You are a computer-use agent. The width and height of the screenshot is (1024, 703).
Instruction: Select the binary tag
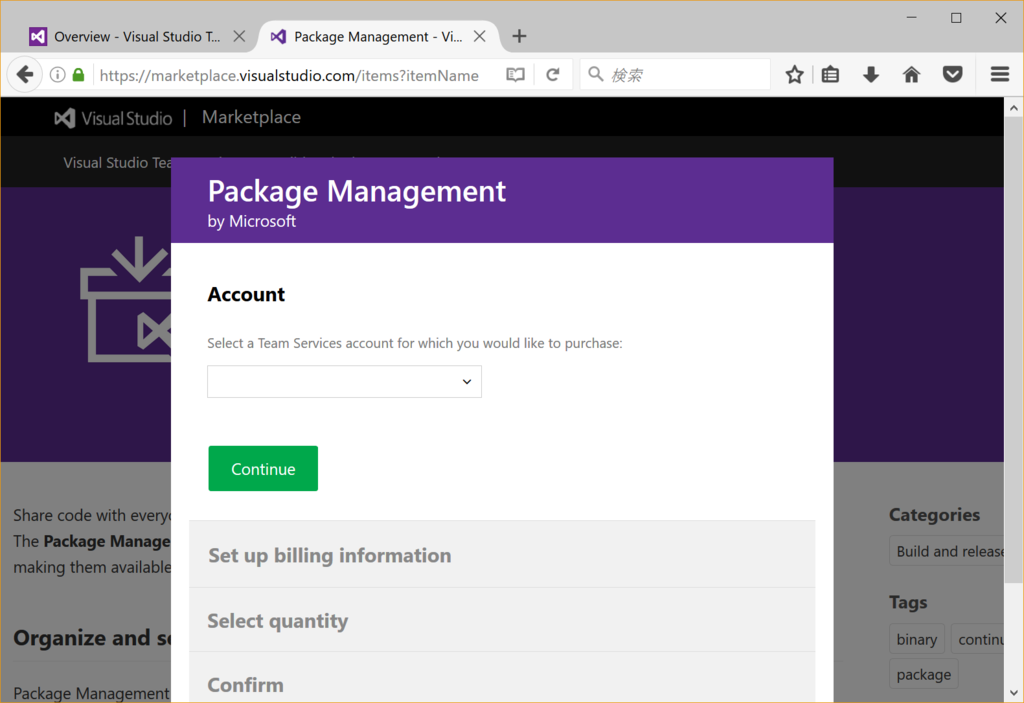click(916, 640)
